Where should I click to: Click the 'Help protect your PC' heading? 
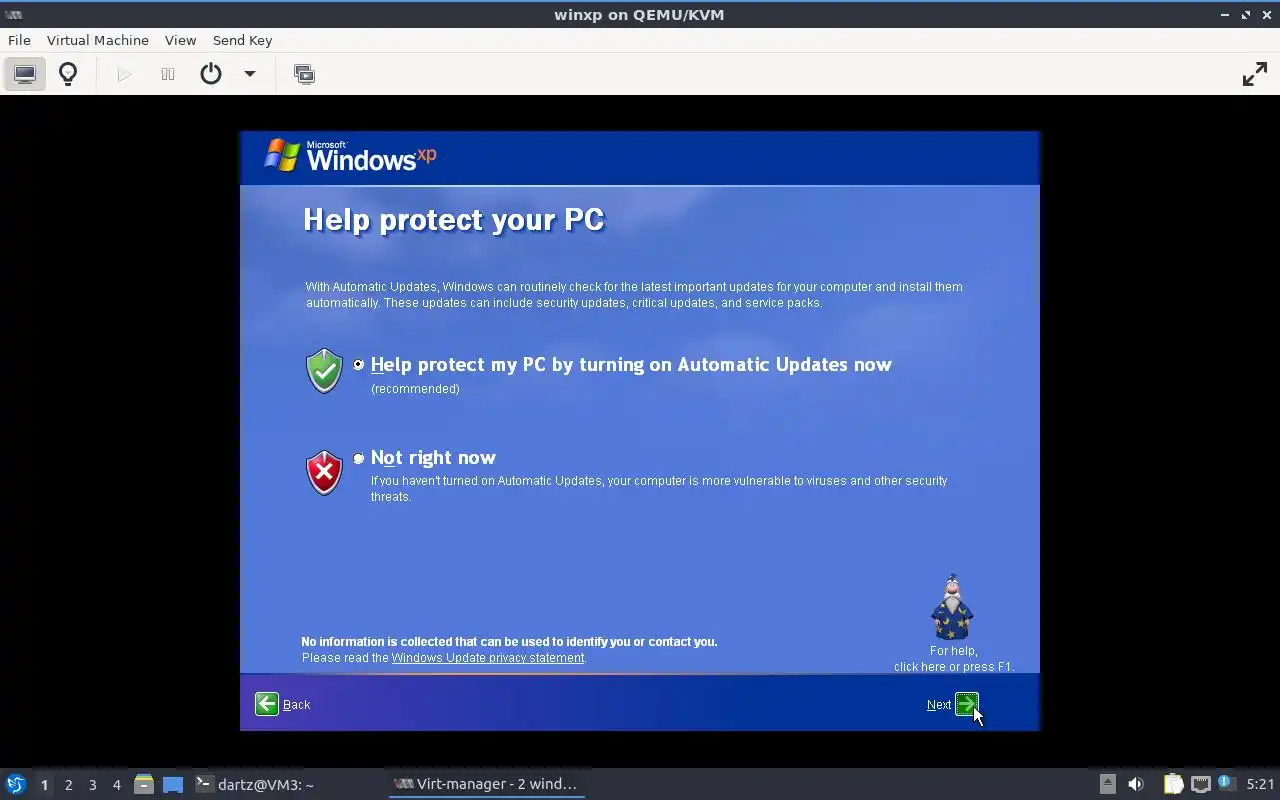[x=454, y=220]
